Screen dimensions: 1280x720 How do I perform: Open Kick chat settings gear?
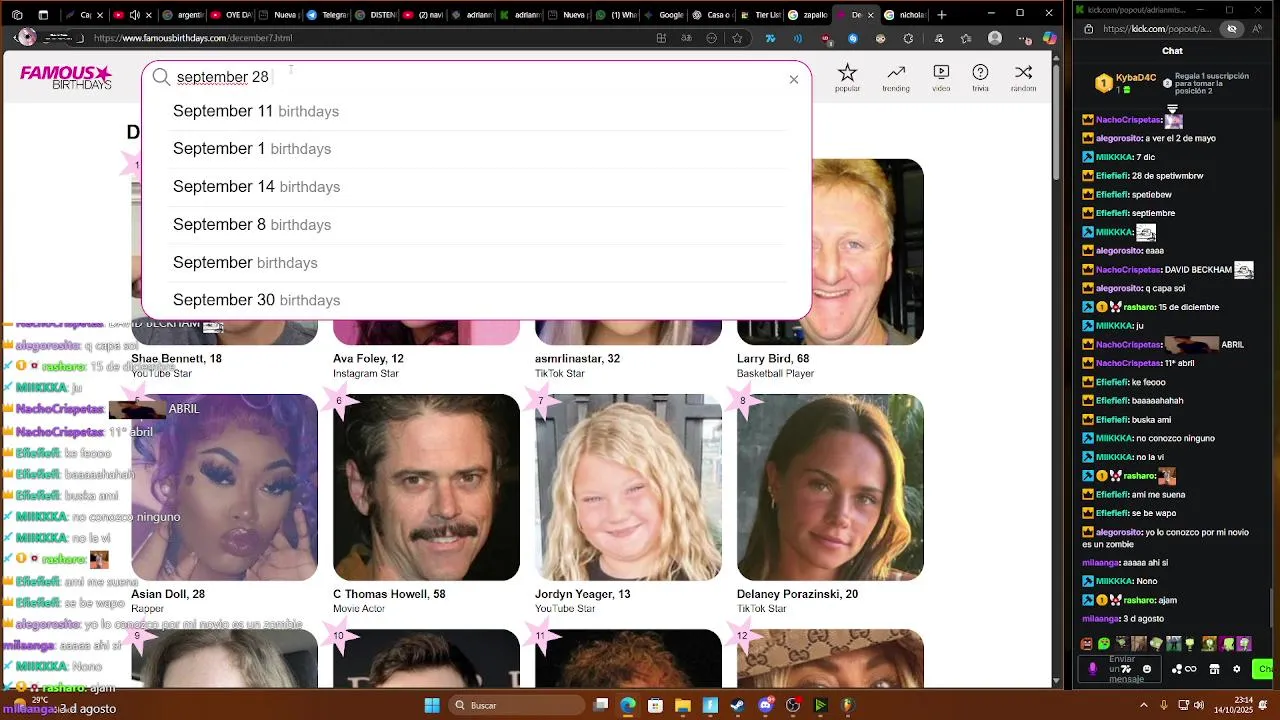coord(1237,669)
